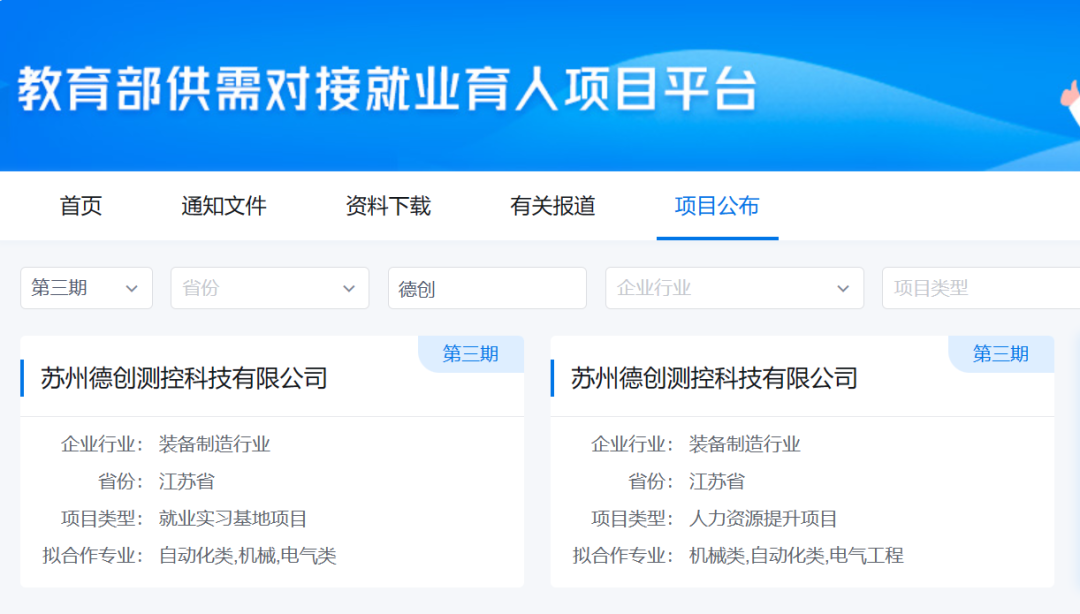Switch to the 资料下载 tab
This screenshot has width=1080, height=614.
388,206
